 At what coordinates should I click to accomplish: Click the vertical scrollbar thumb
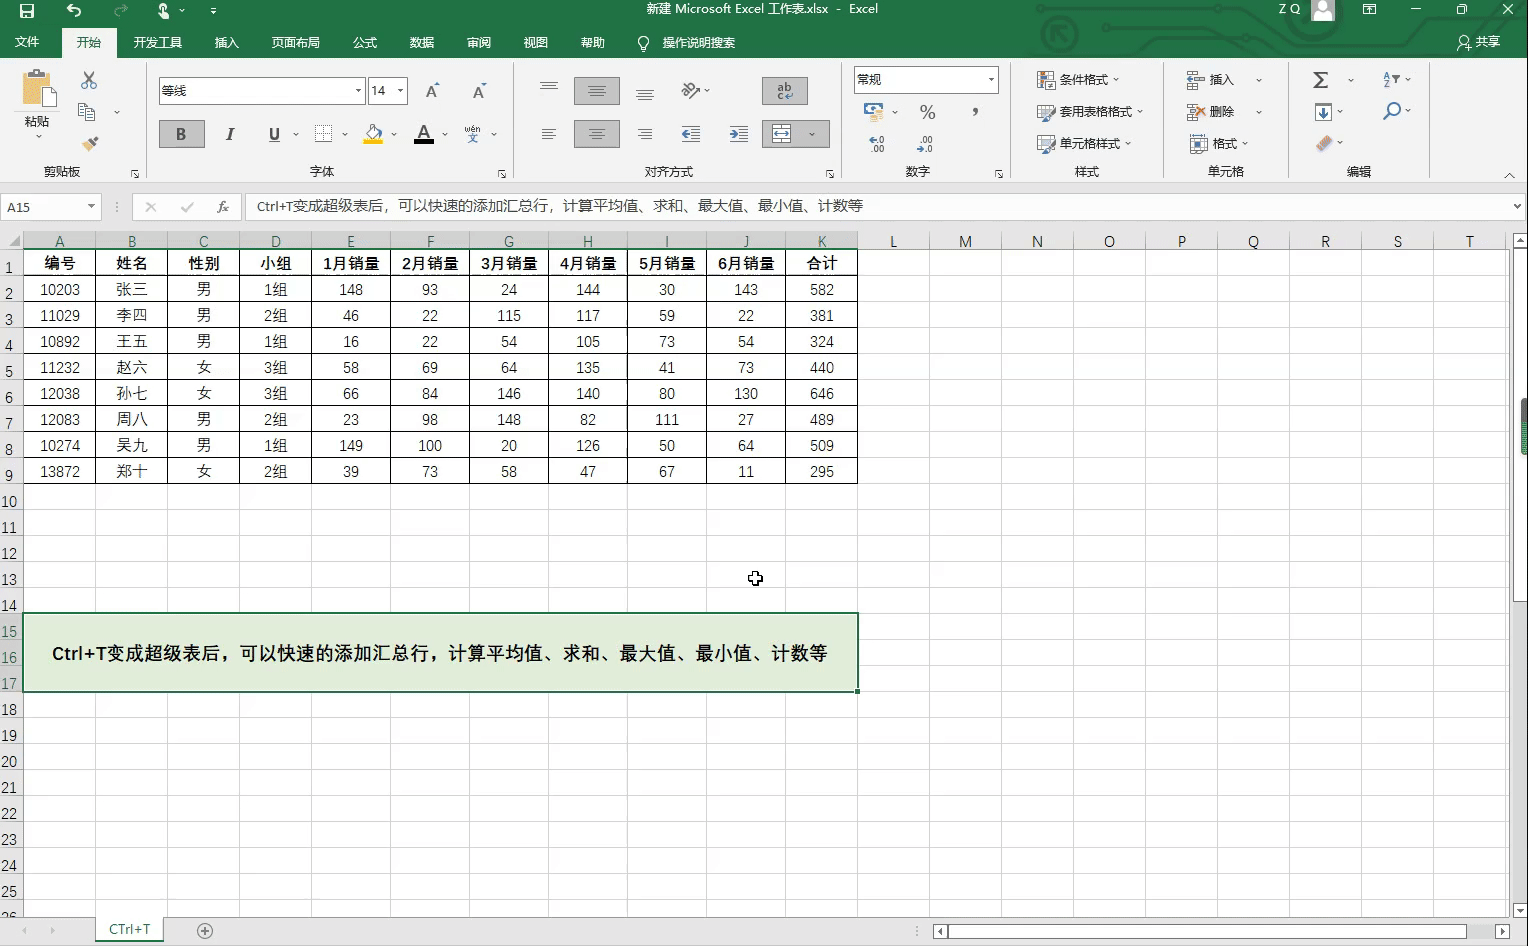tap(1521, 426)
